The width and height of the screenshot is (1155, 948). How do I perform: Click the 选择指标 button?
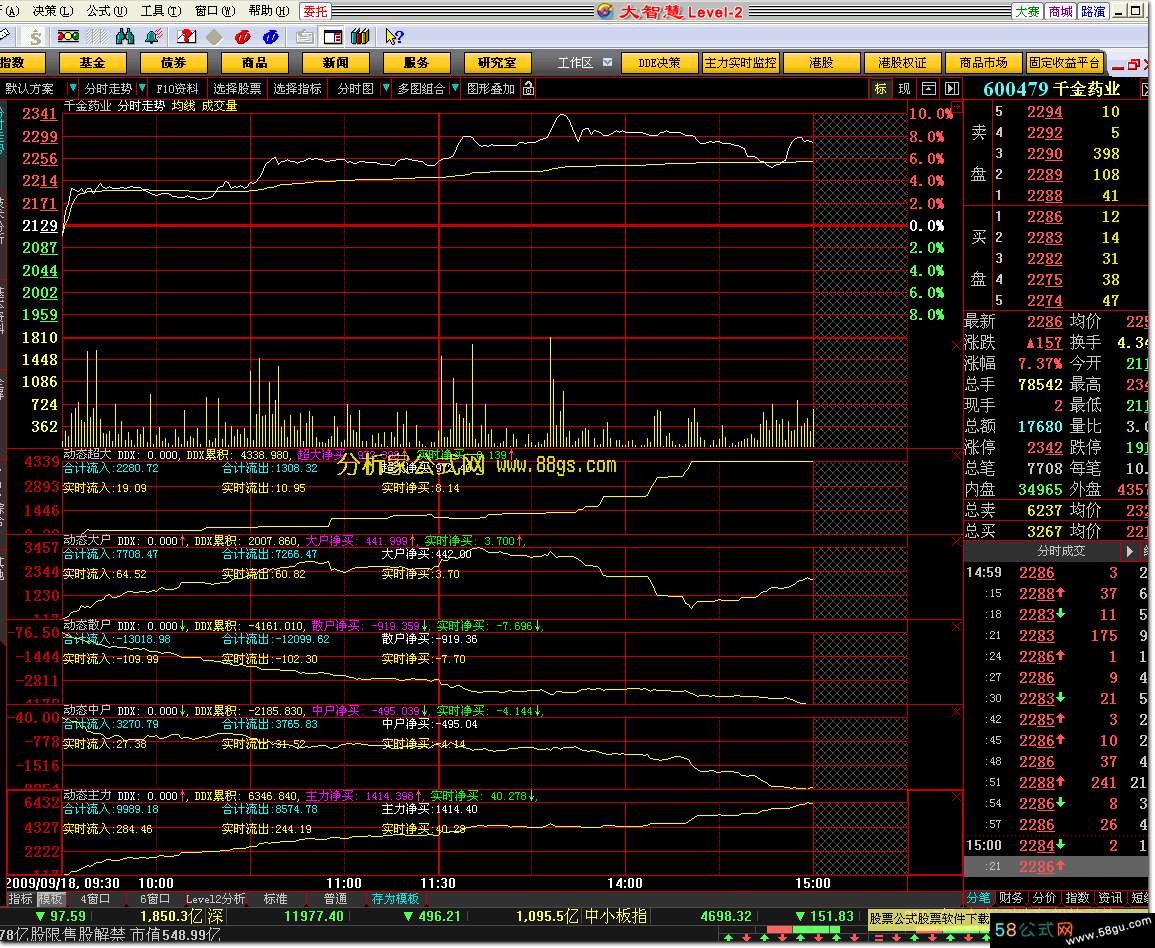click(298, 88)
